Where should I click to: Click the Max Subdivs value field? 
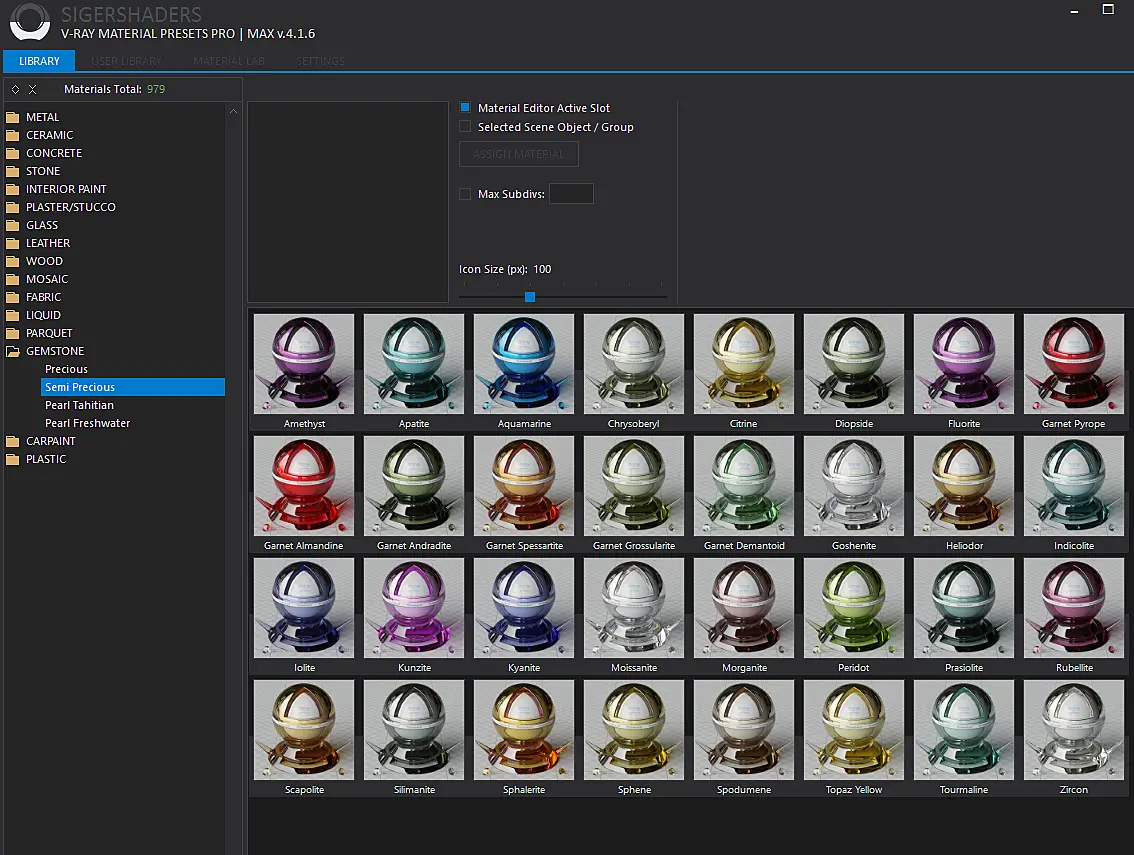pos(571,194)
